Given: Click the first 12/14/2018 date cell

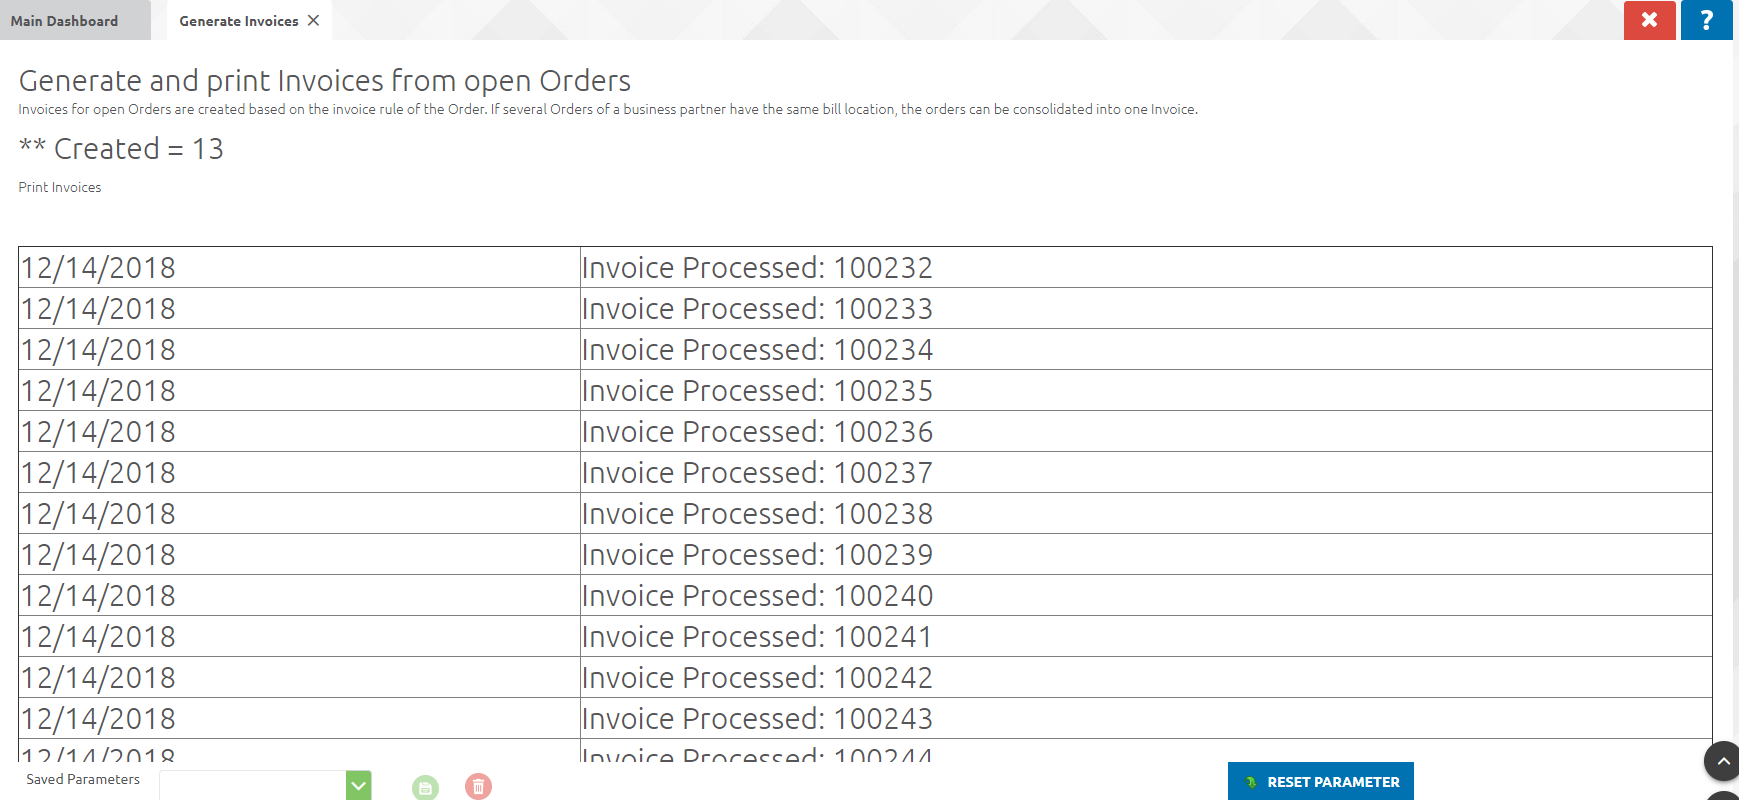Looking at the screenshot, I should coord(98,267).
